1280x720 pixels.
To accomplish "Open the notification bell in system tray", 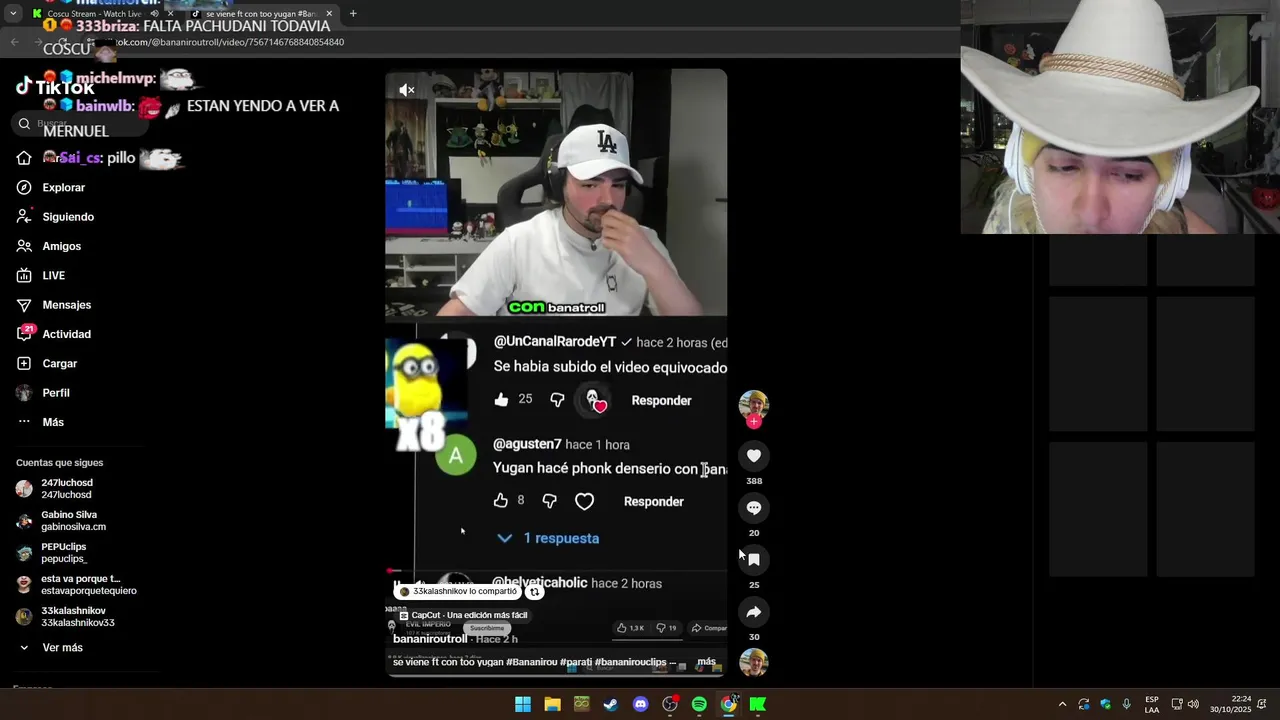I will (1262, 704).
